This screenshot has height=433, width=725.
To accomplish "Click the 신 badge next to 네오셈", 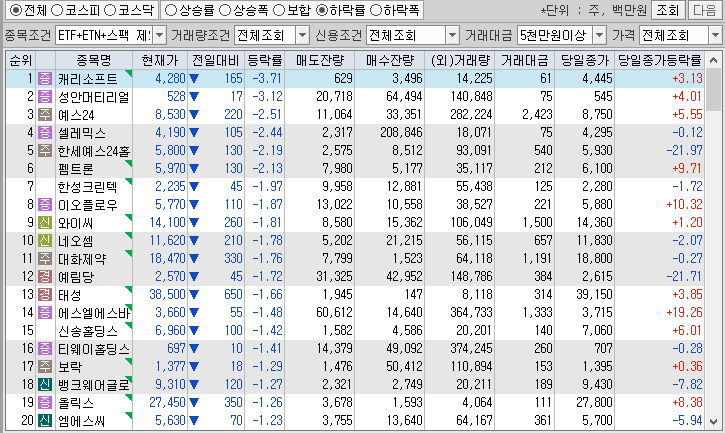I will point(45,241).
